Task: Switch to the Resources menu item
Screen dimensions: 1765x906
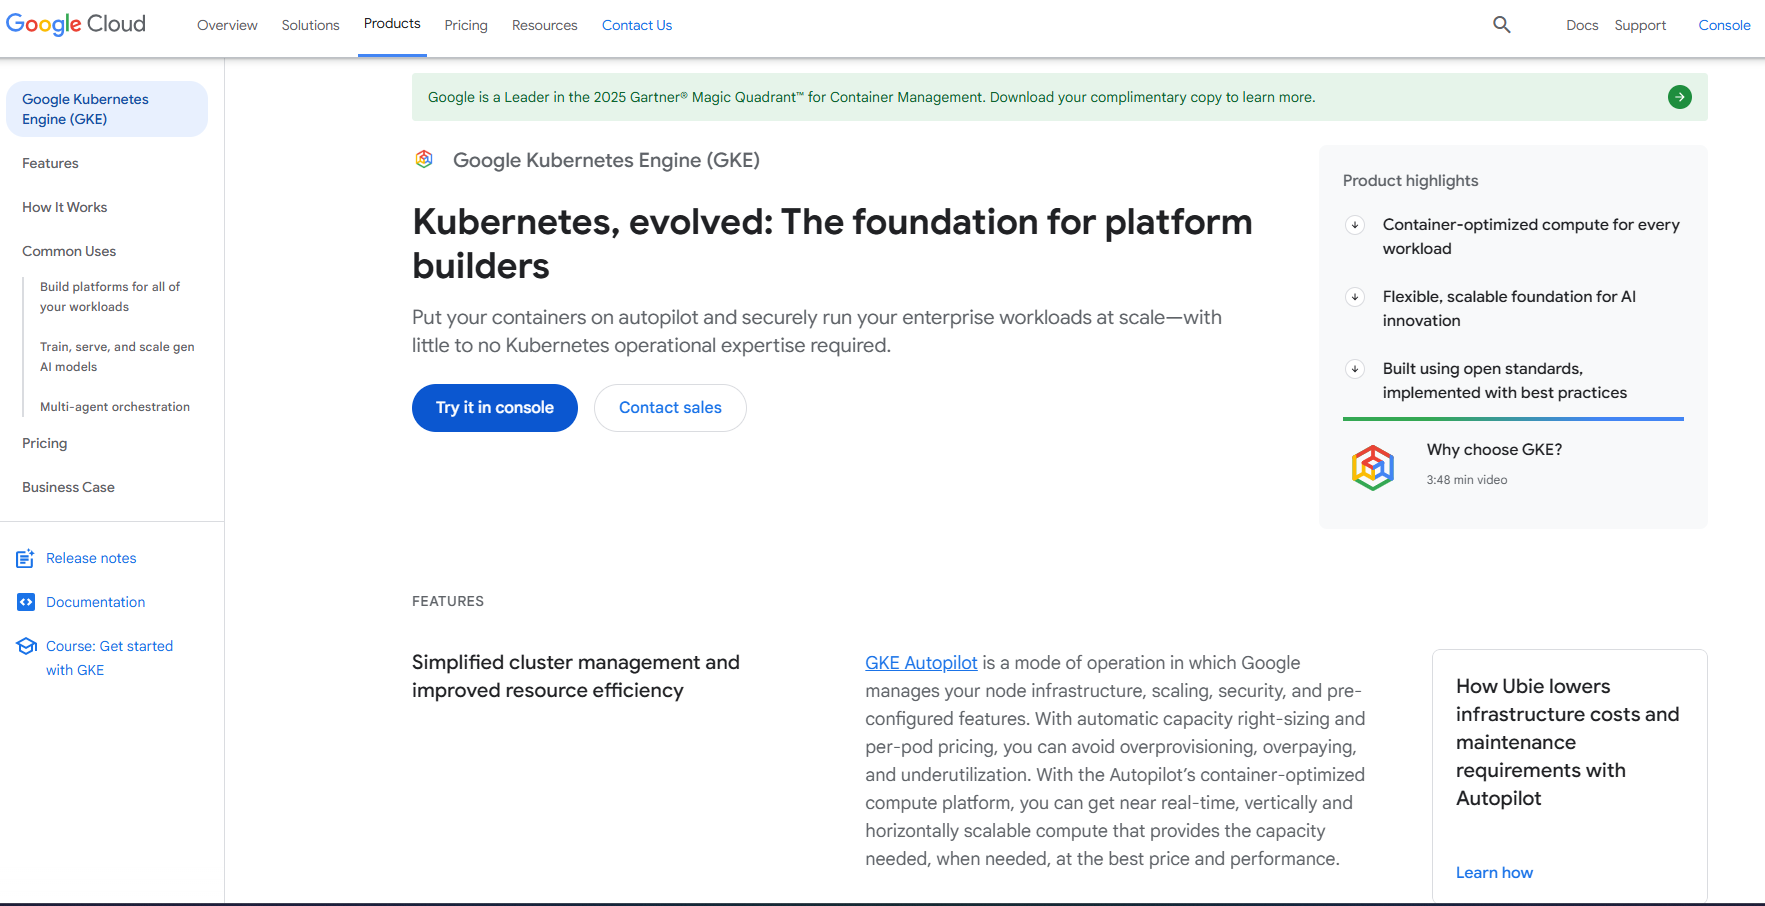Action: click(544, 25)
